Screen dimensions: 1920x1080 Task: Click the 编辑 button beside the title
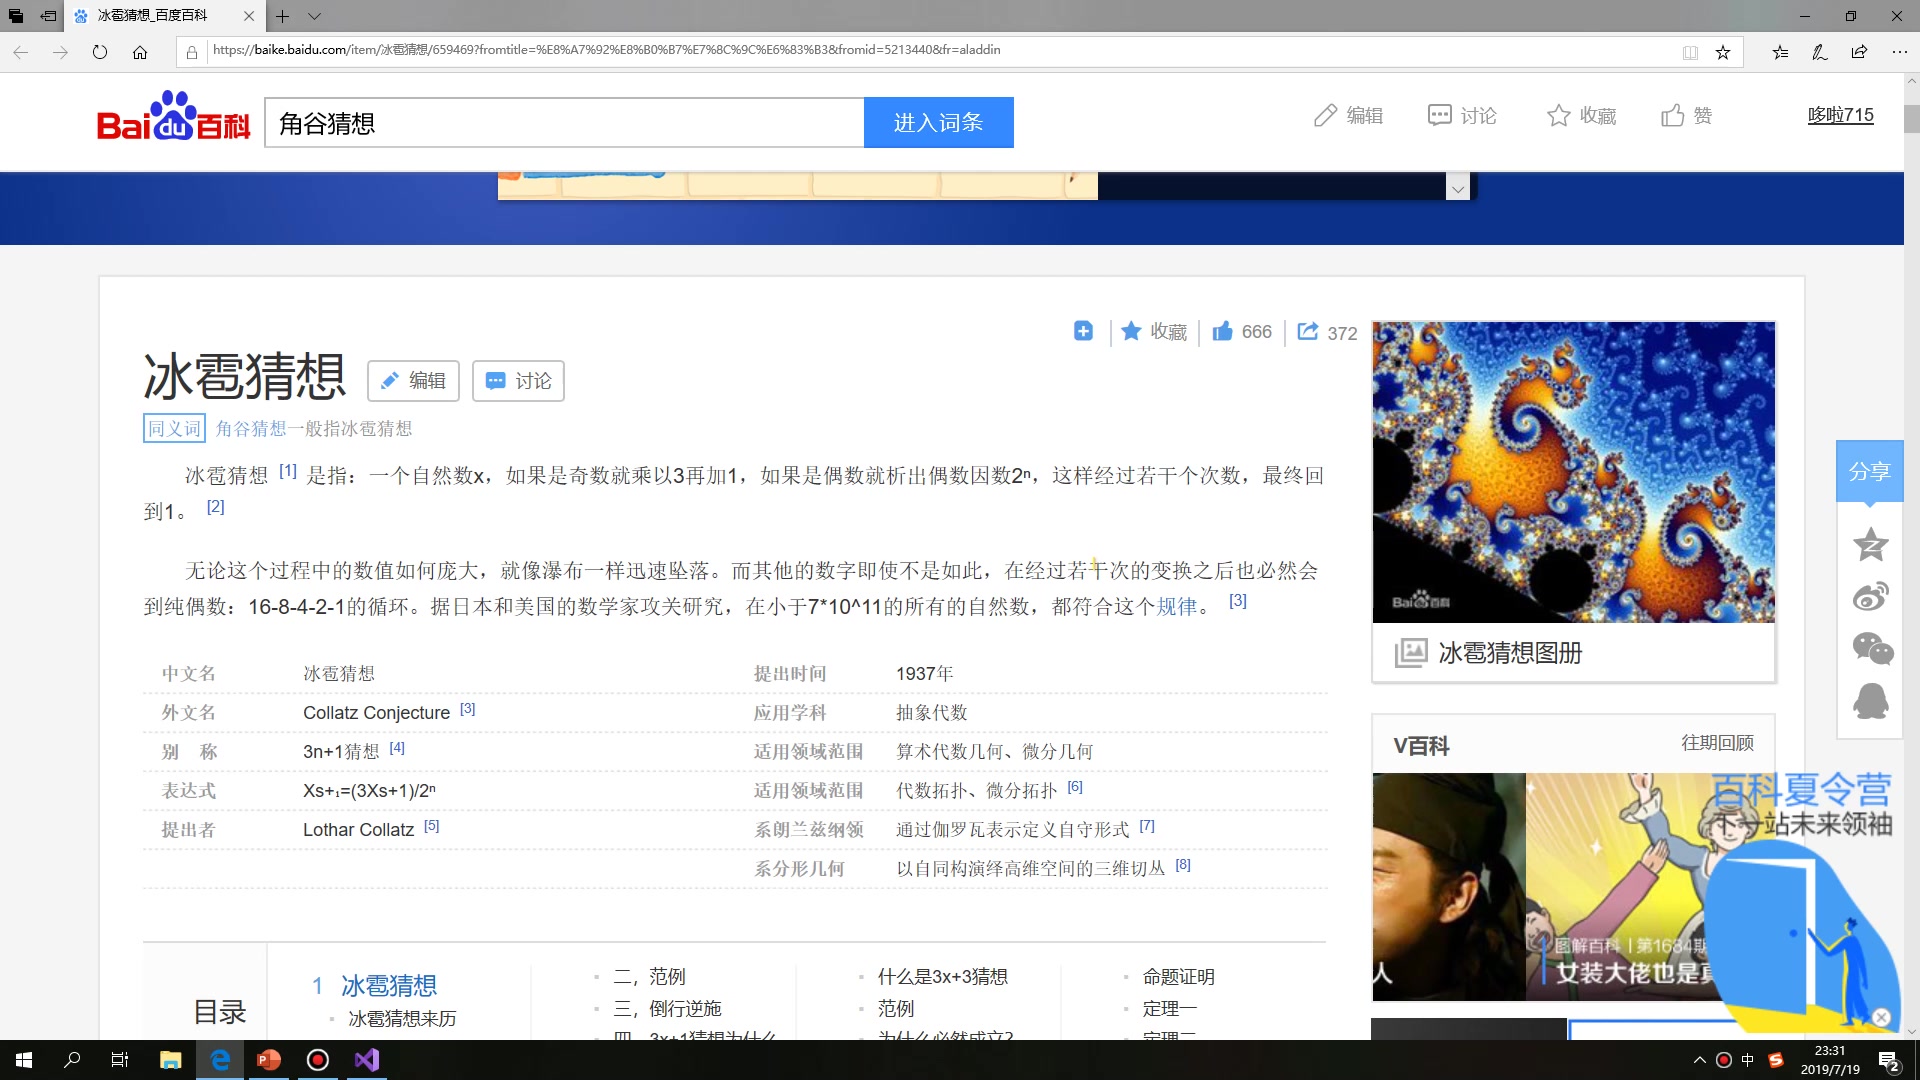click(413, 381)
